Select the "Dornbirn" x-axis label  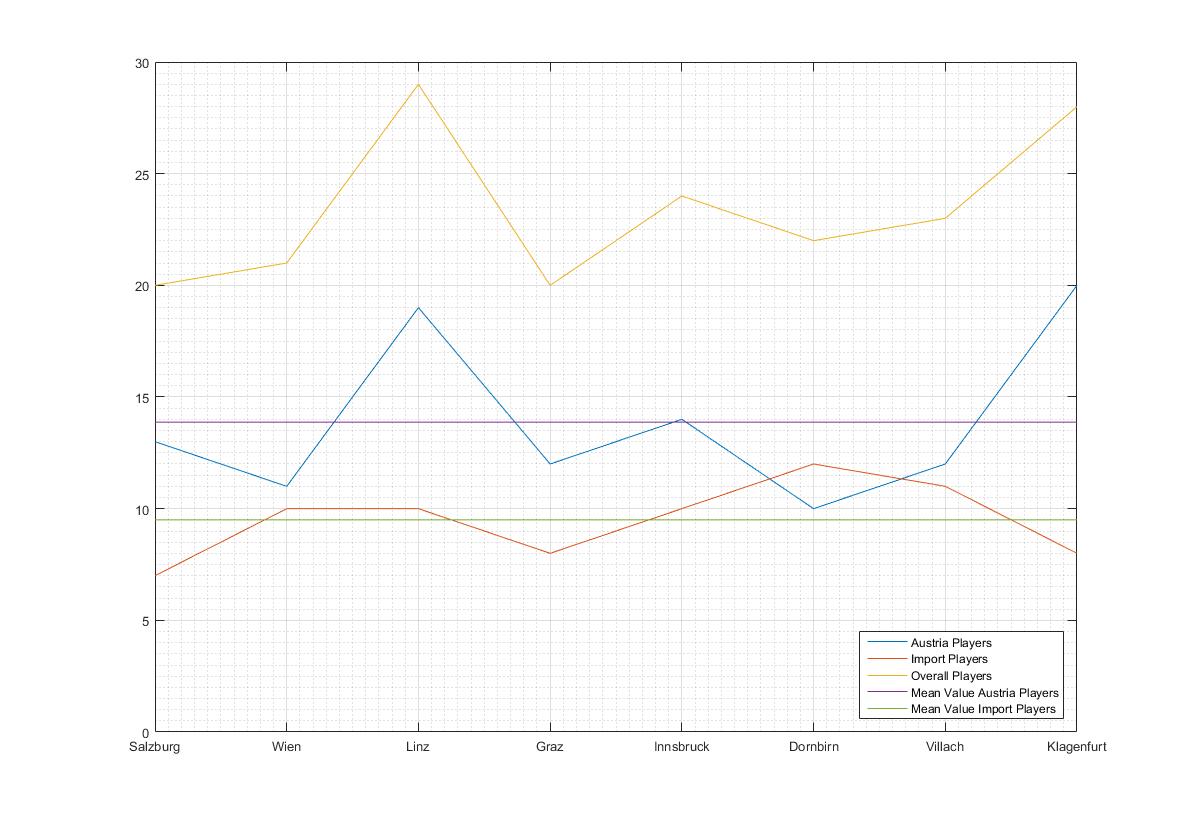tap(813, 747)
